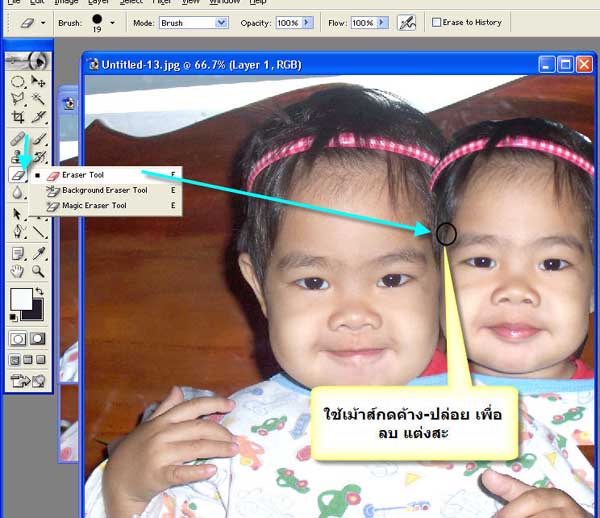This screenshot has width=600, height=518.
Task: Select the Zoom tool
Action: click(x=38, y=271)
